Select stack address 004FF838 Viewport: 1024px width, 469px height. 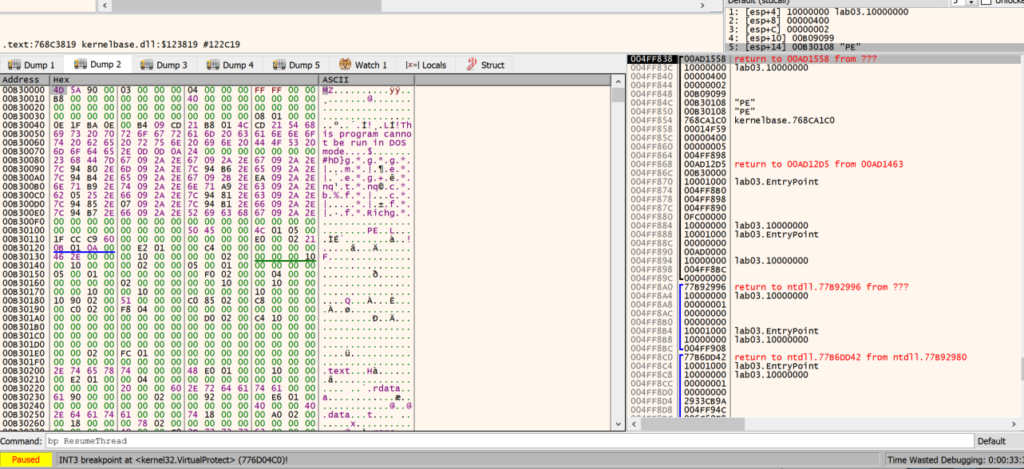click(652, 59)
